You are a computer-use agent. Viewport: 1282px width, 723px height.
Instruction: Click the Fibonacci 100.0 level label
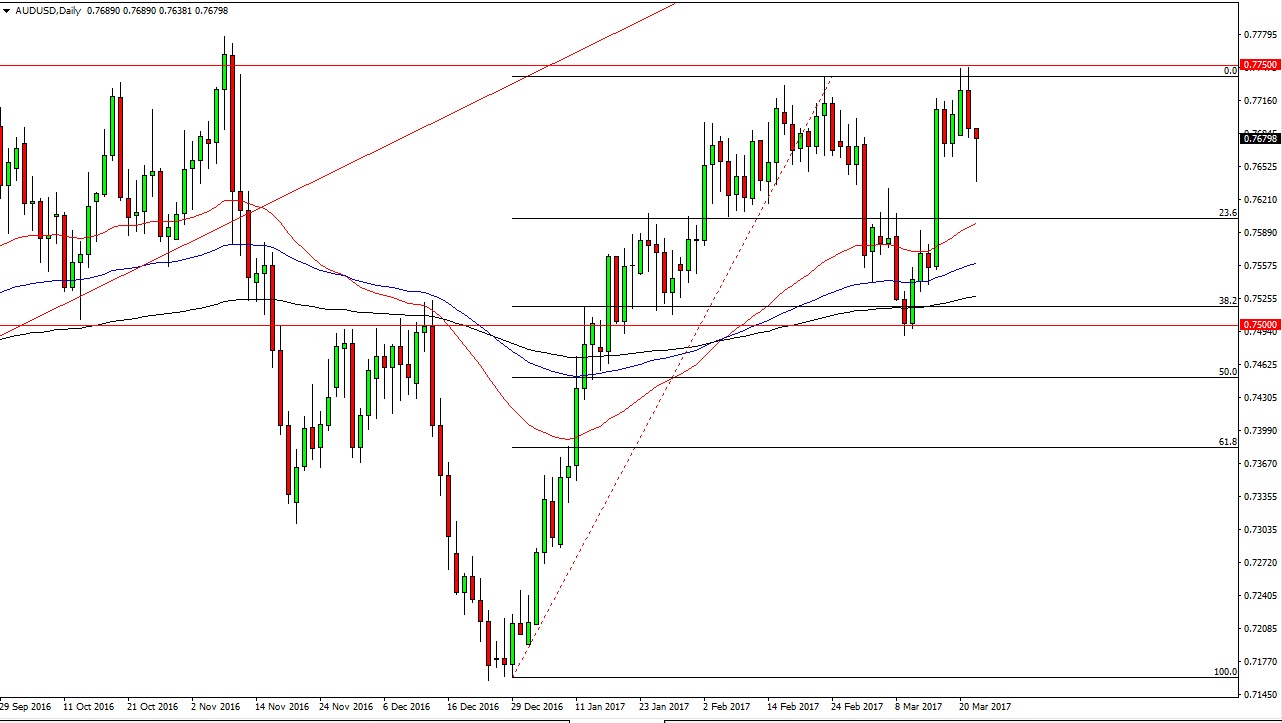coord(1225,671)
